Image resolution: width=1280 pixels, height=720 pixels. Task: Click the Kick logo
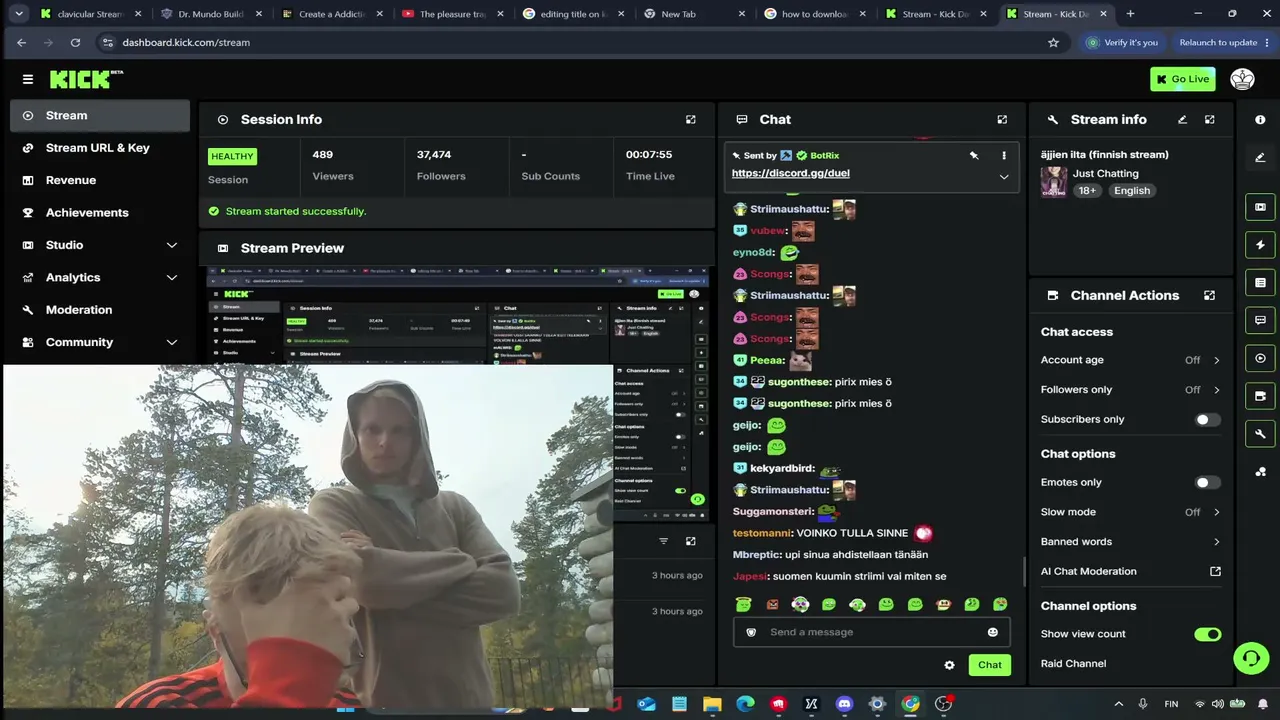(85, 79)
